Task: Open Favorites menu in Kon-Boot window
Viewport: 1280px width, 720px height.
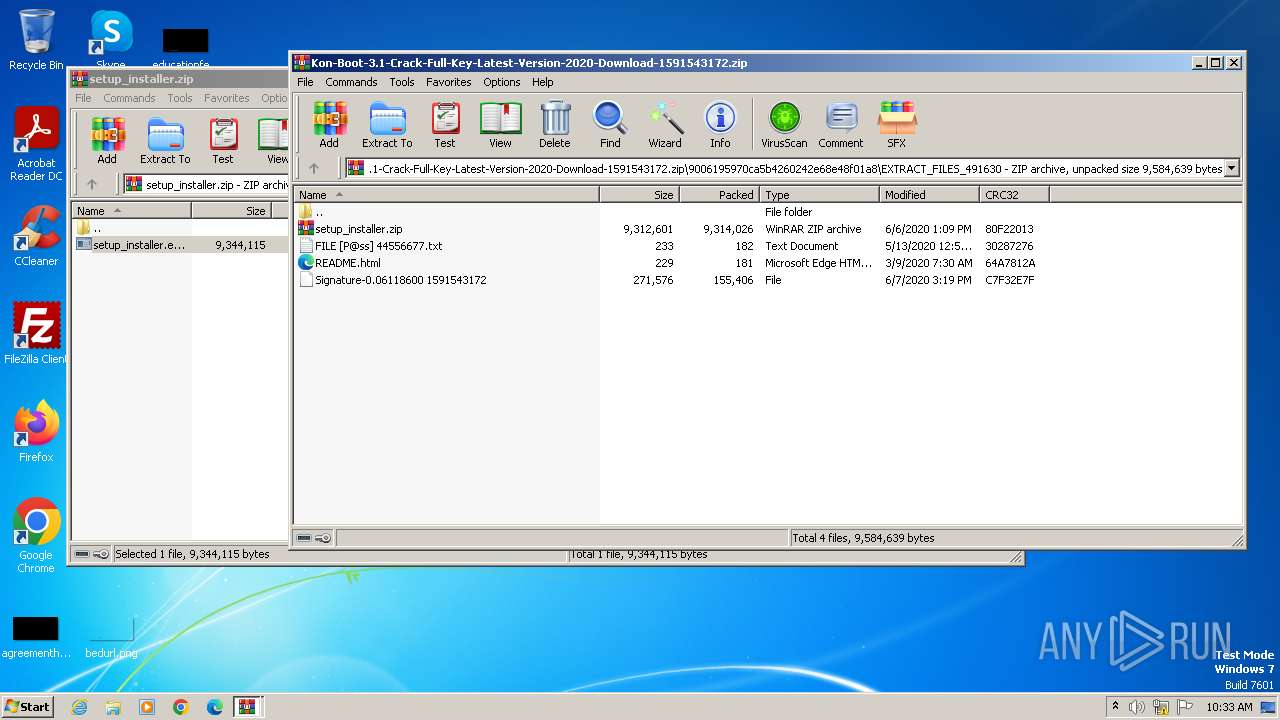Action: [x=449, y=82]
